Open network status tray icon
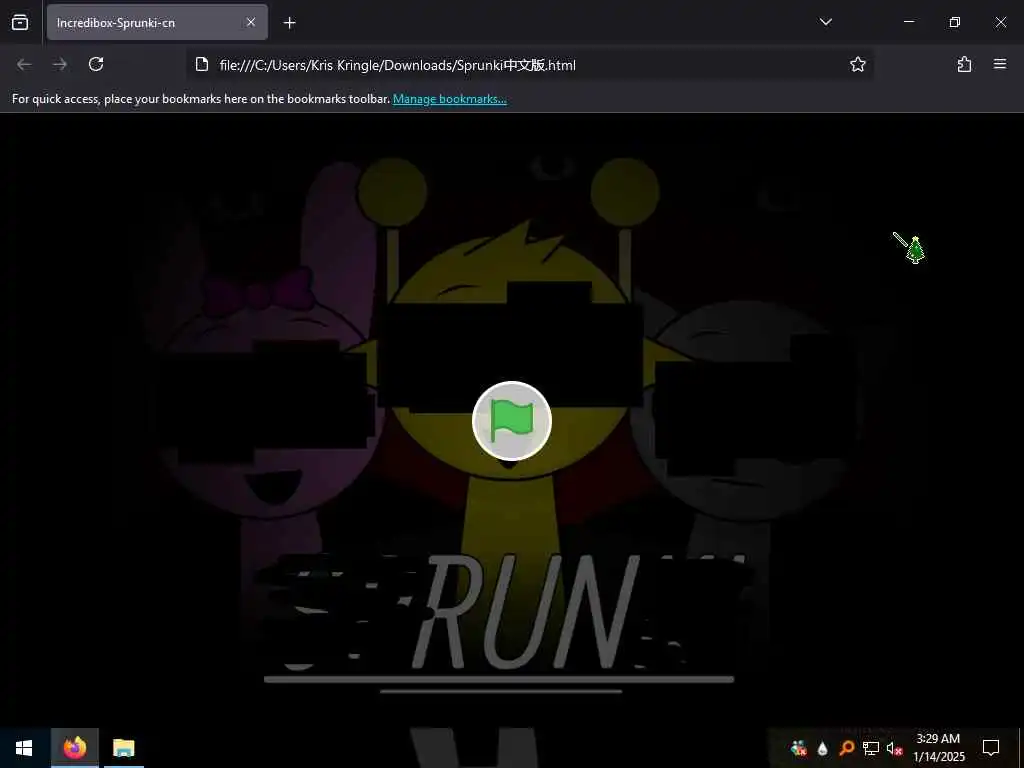The image size is (1024, 768). tap(871, 748)
